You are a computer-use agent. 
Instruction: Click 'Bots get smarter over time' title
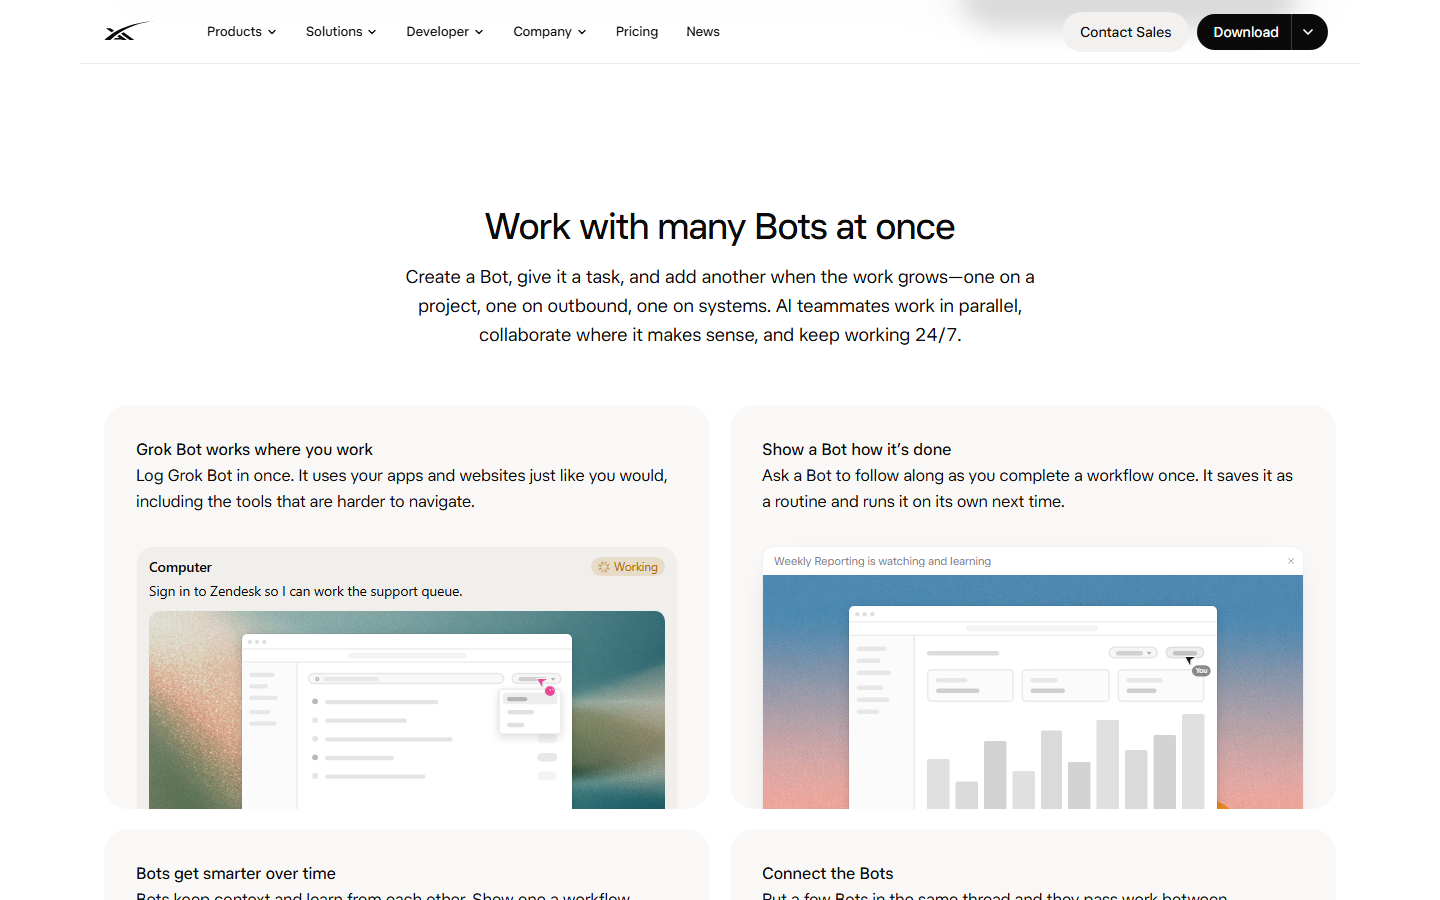pyautogui.click(x=236, y=874)
